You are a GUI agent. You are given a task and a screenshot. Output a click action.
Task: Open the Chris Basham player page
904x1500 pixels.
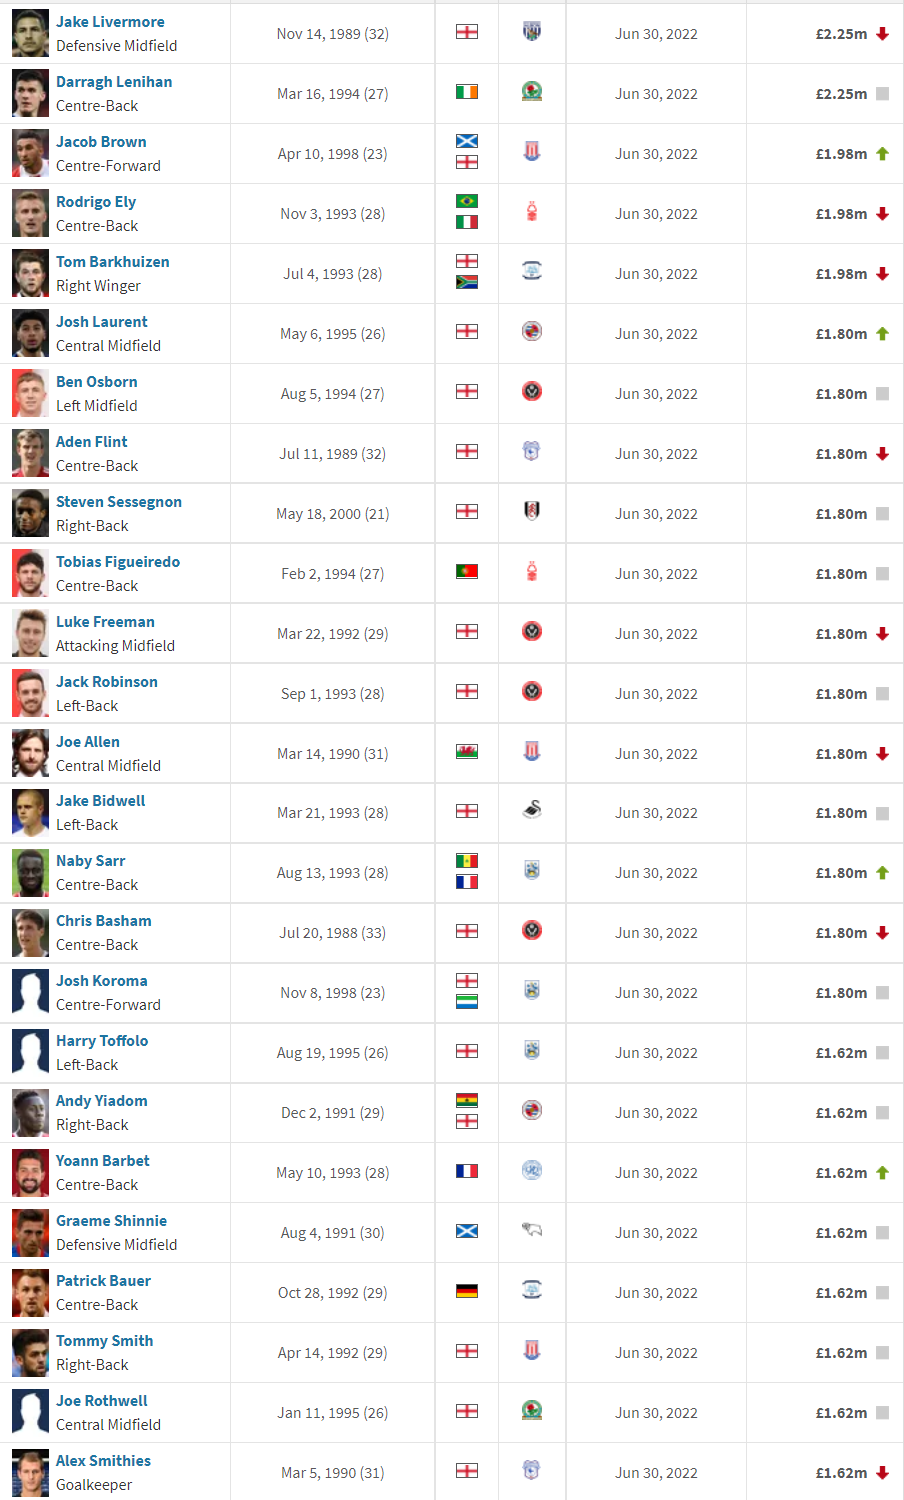coord(104,921)
